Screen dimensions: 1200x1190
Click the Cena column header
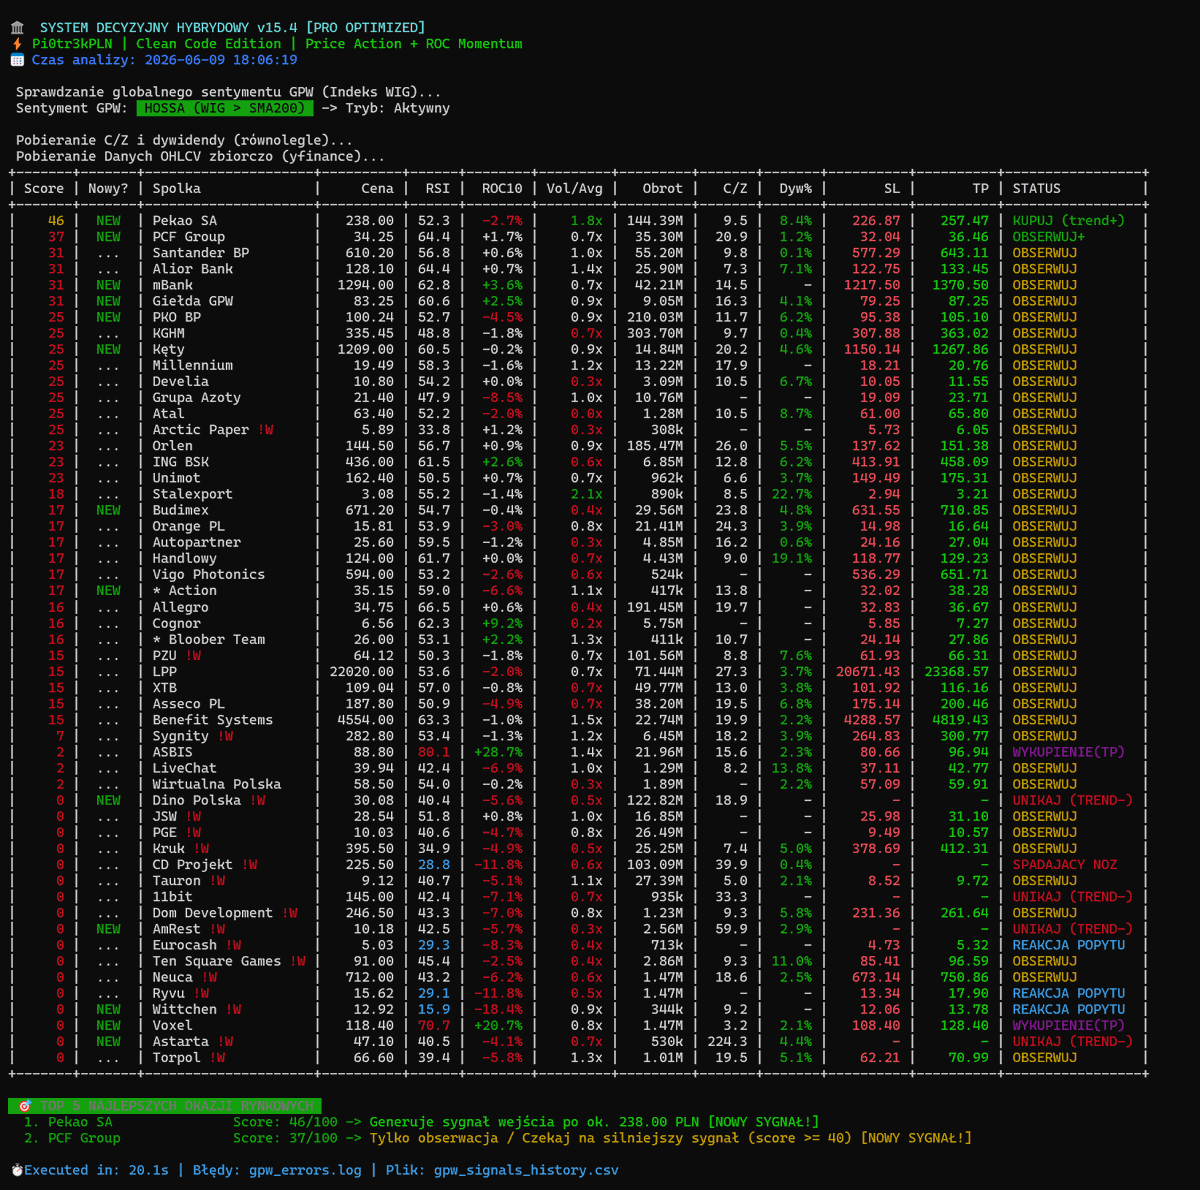coord(378,188)
